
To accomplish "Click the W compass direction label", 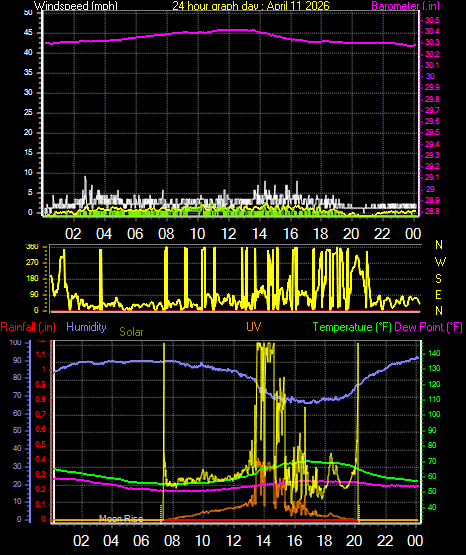I will (440, 262).
